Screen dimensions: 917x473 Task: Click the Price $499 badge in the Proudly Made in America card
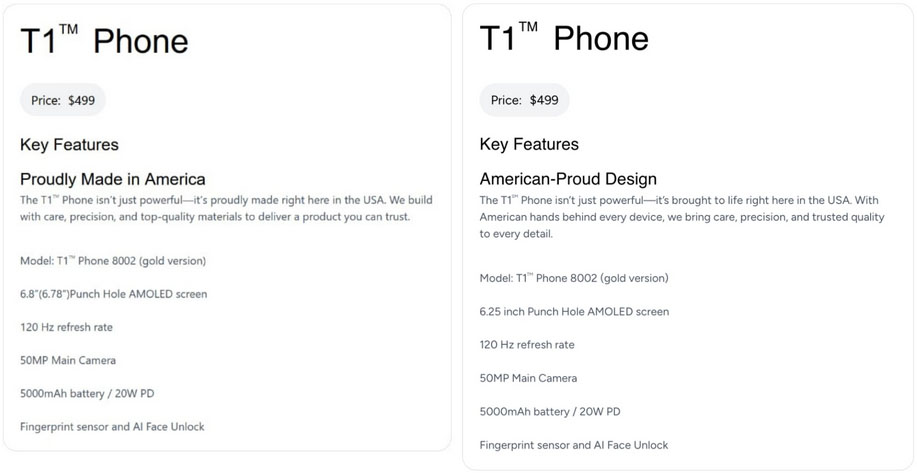tap(62, 100)
